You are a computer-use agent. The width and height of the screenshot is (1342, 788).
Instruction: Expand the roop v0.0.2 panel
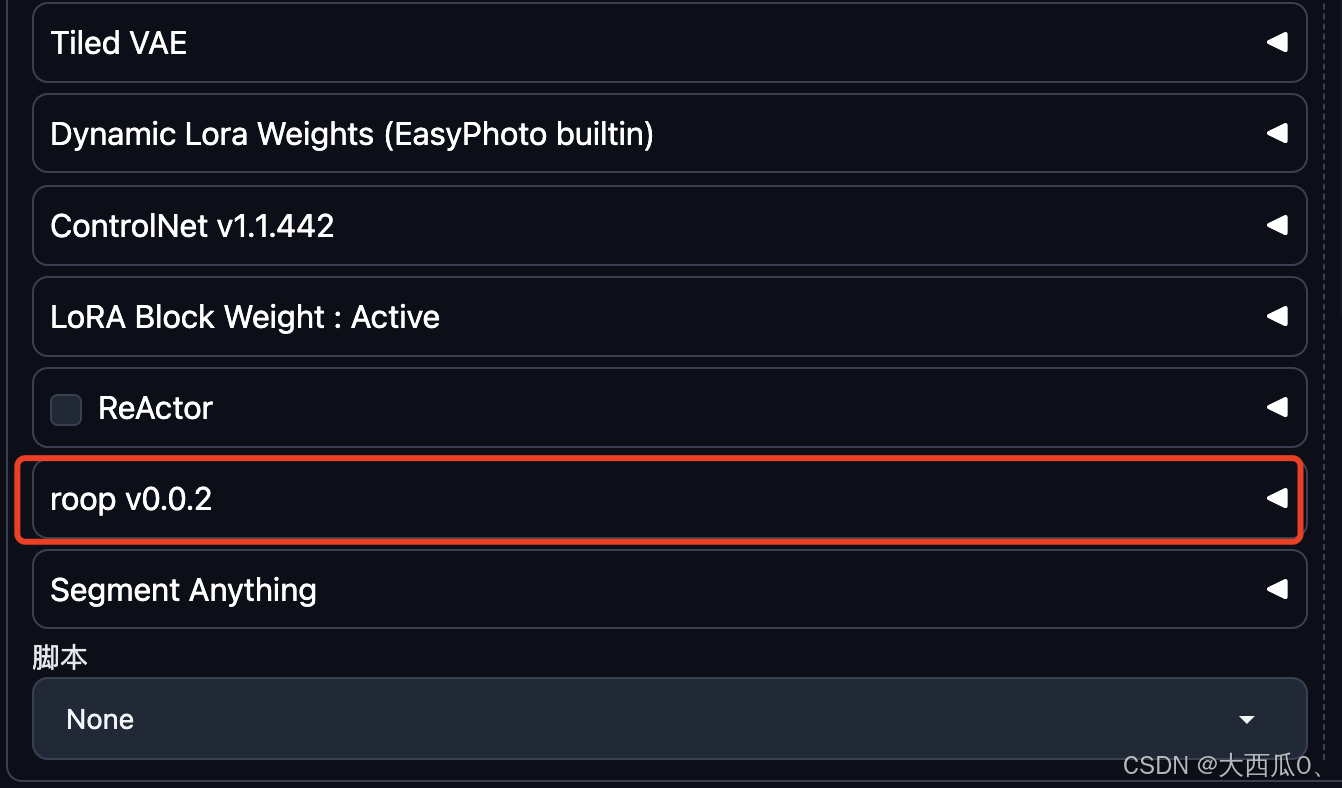click(131, 499)
